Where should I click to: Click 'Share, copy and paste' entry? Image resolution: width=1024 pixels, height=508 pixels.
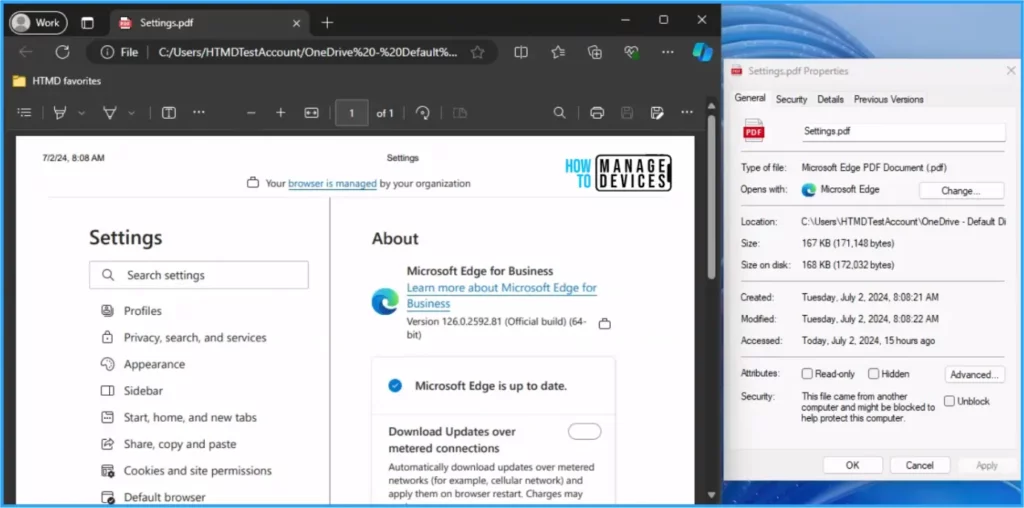(180, 444)
